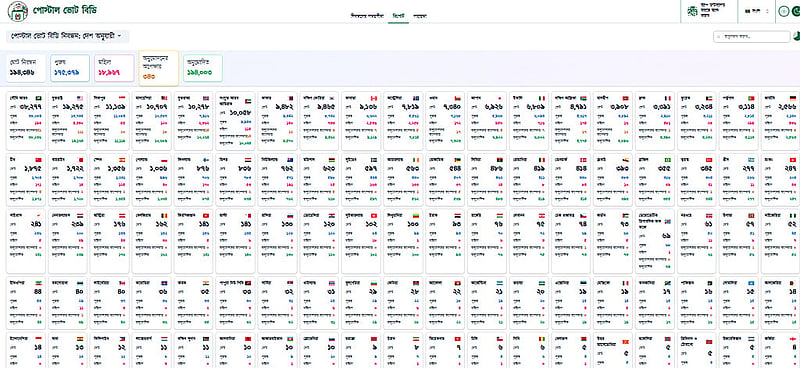Click the search input field

coord(752,37)
